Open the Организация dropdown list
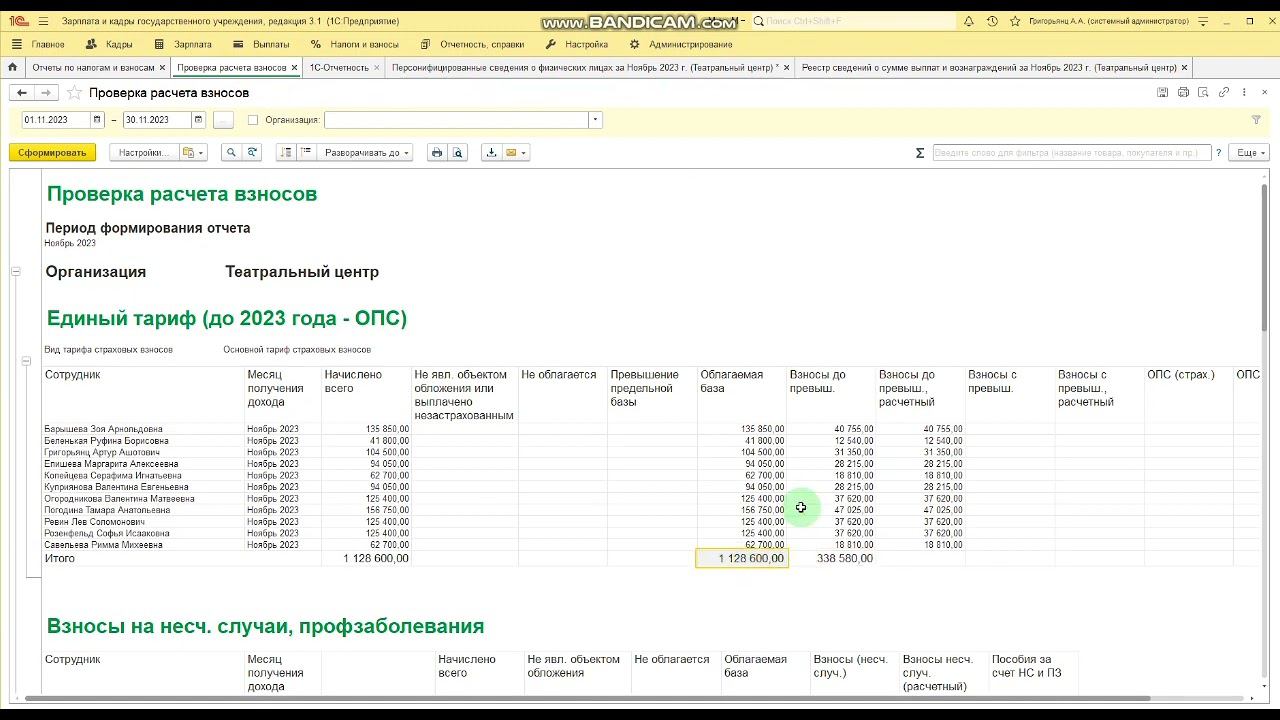Image resolution: width=1280 pixels, height=720 pixels. point(595,120)
